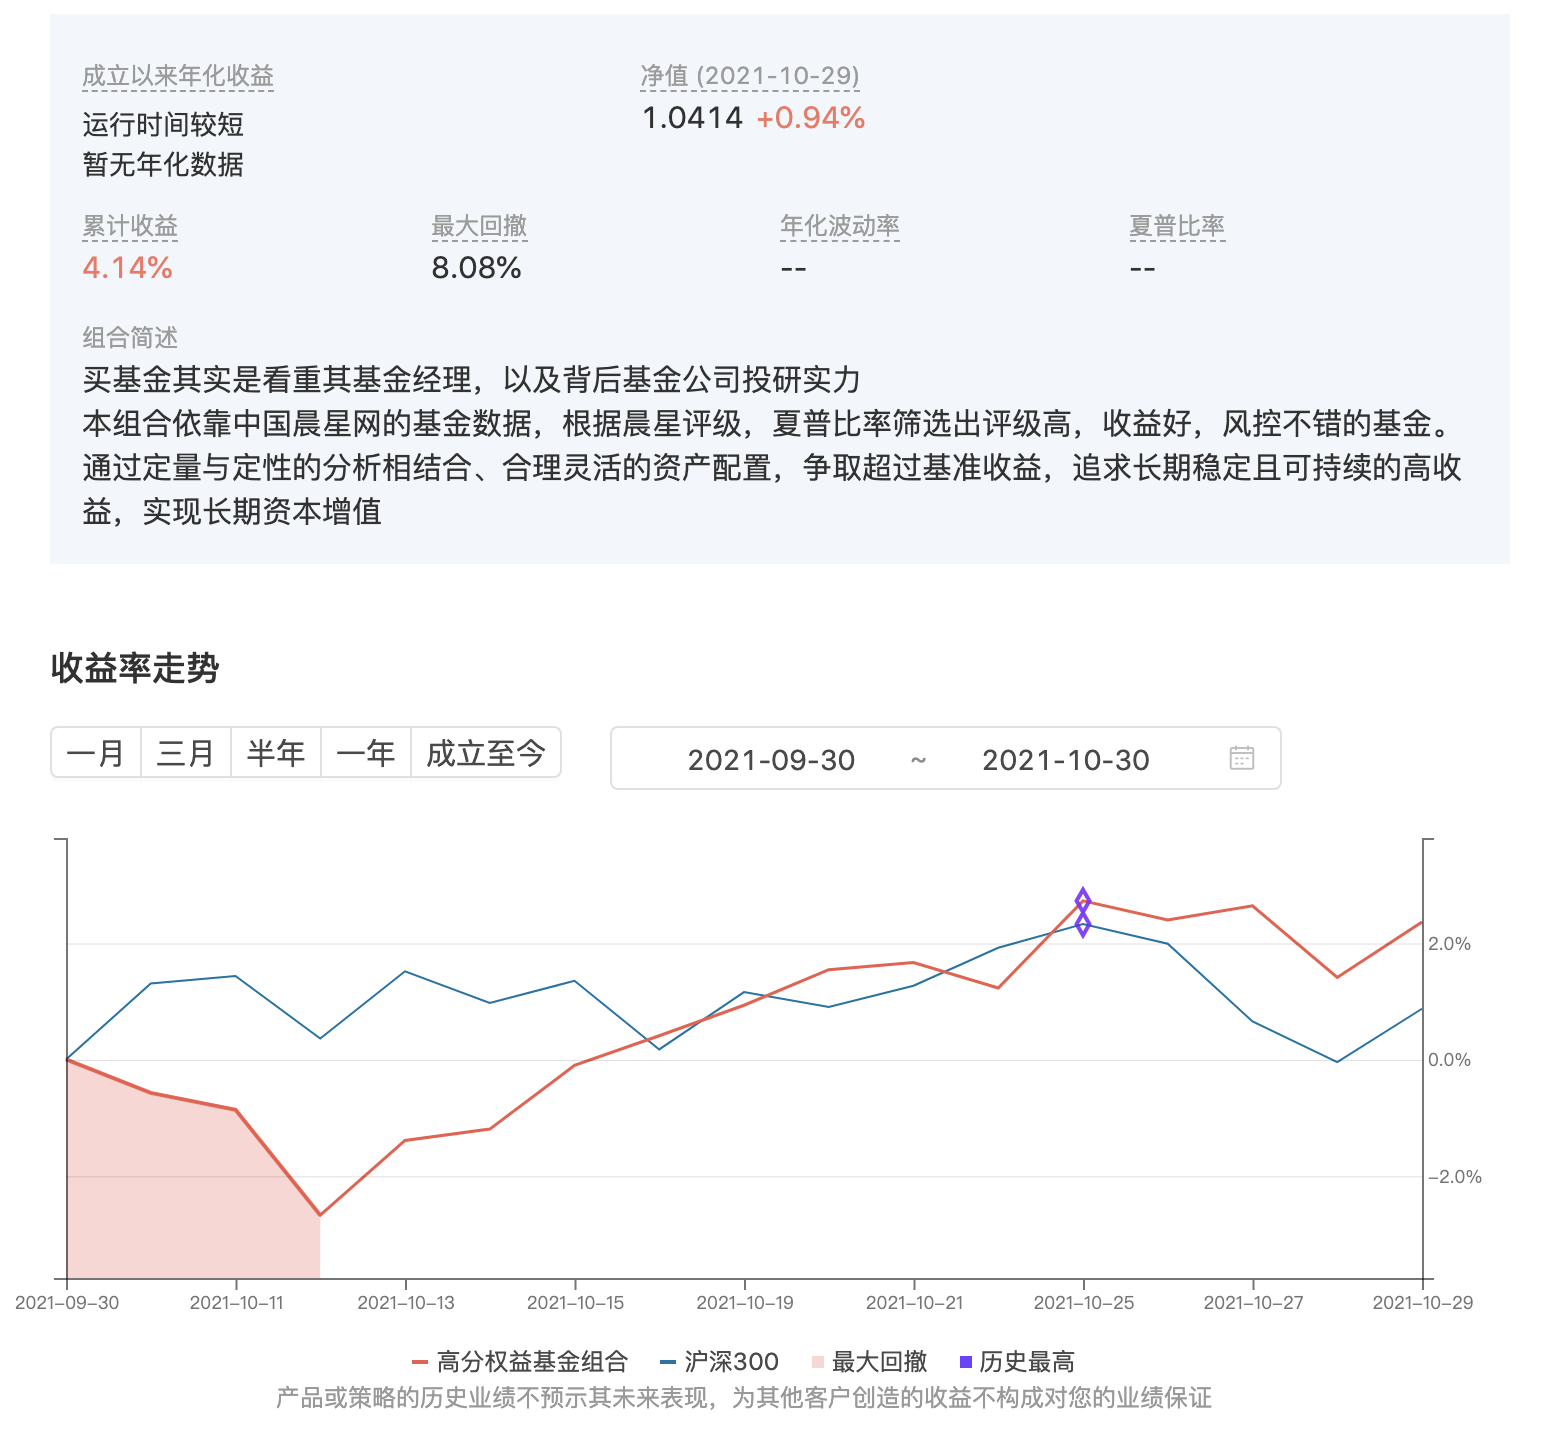
Task: Click the upper purple 历史最高 diamond marker
Action: click(x=1083, y=900)
